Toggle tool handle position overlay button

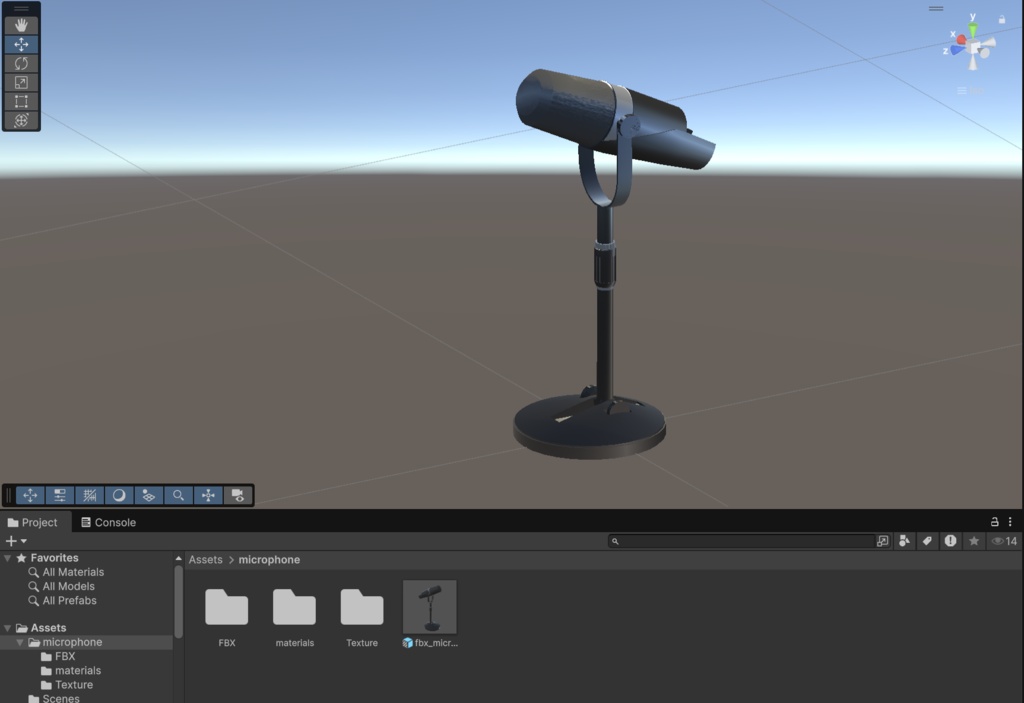click(x=30, y=495)
